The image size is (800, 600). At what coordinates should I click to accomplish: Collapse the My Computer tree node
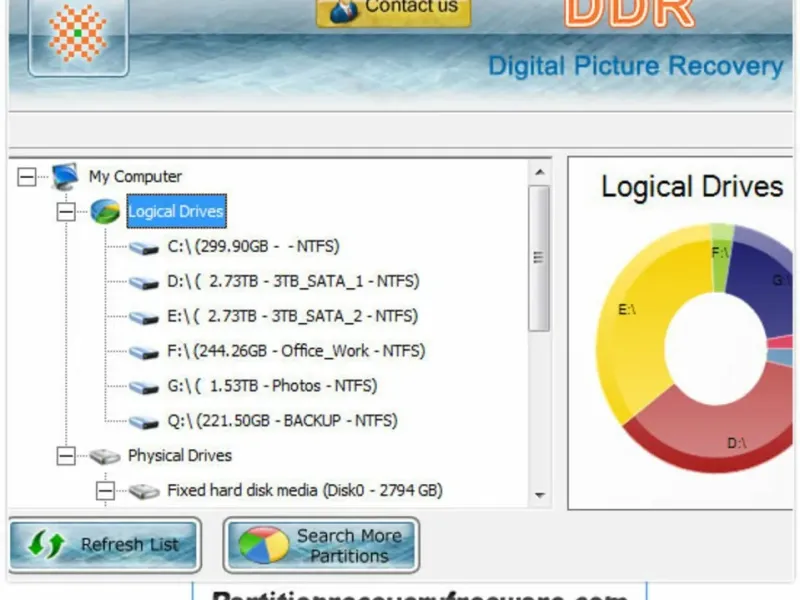[x=27, y=177]
